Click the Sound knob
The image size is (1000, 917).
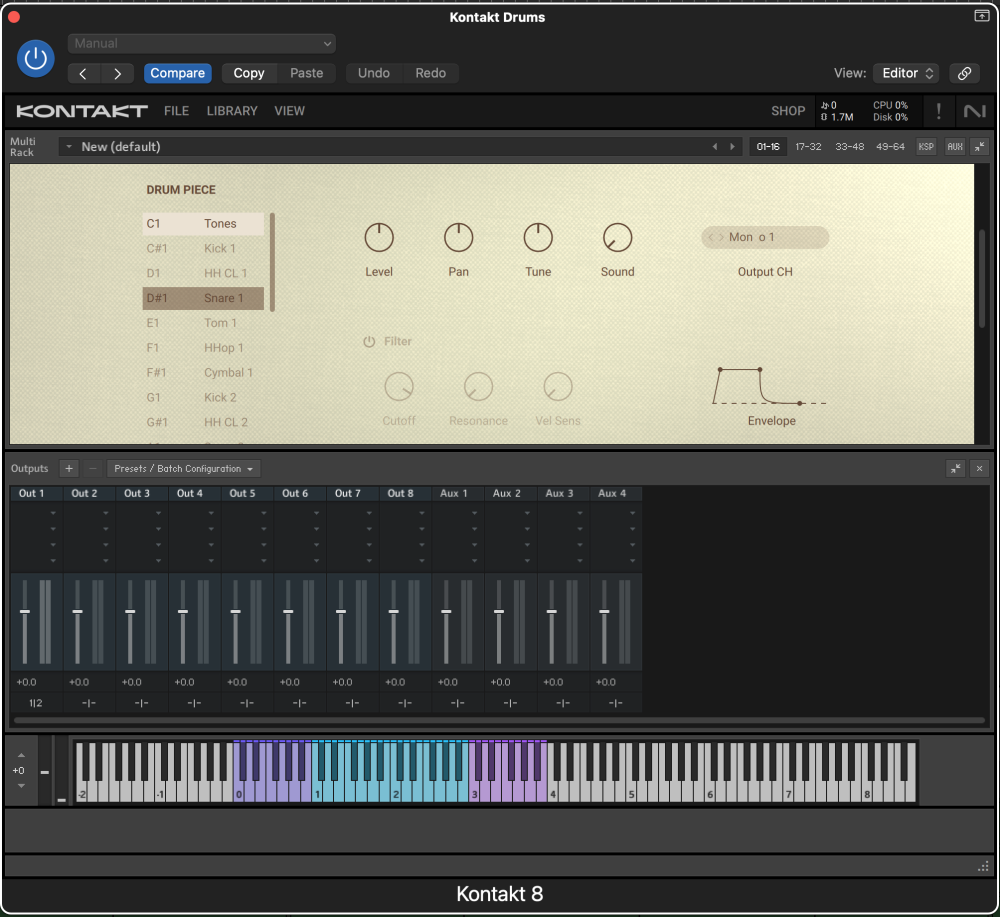tap(617, 238)
